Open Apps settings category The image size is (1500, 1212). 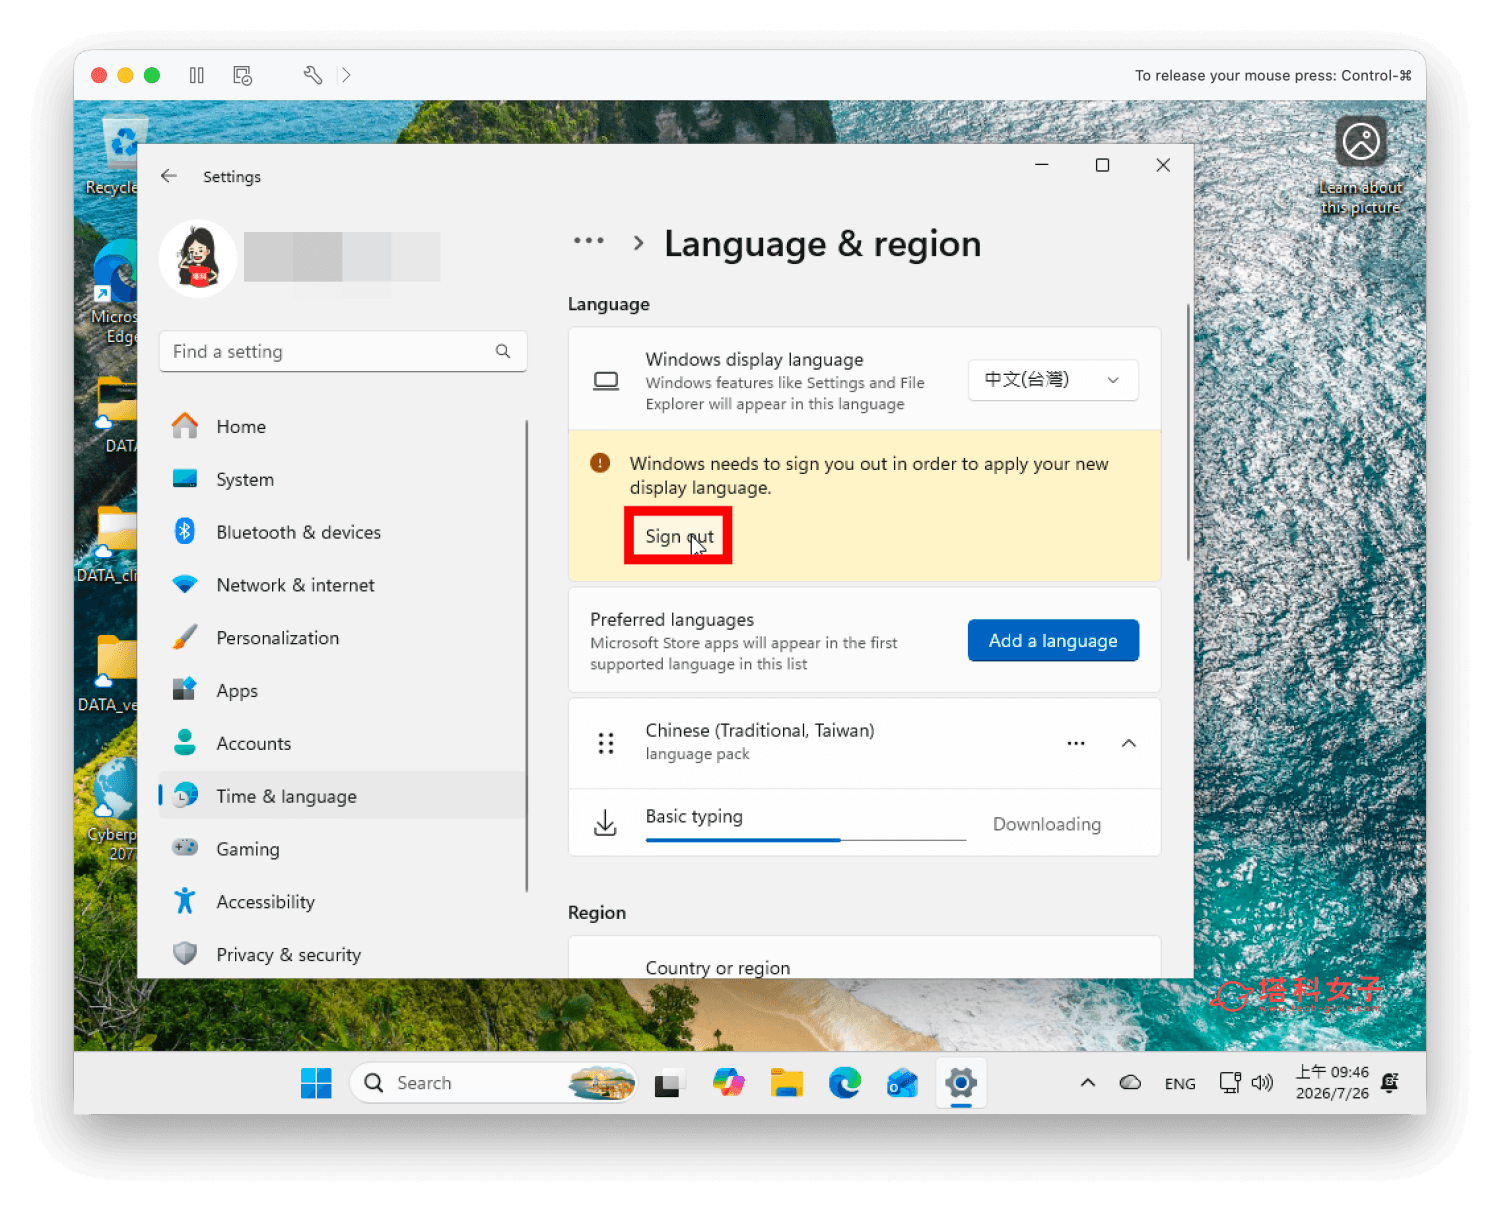tap(342, 691)
